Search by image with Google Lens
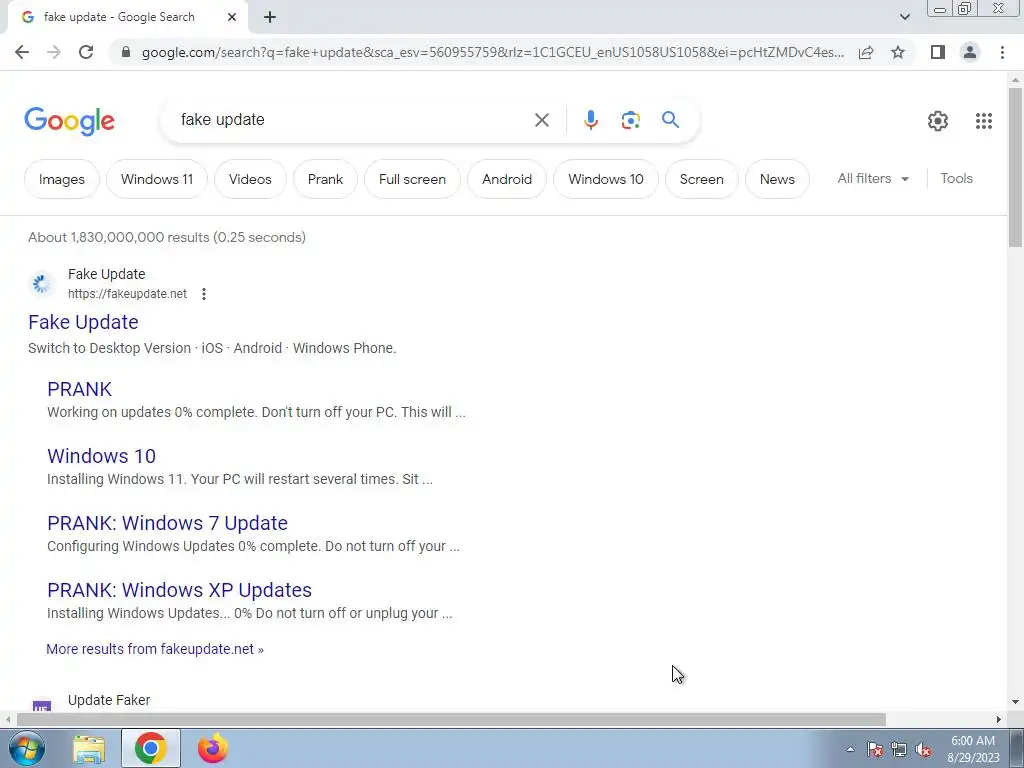The width and height of the screenshot is (1024, 768). (630, 120)
